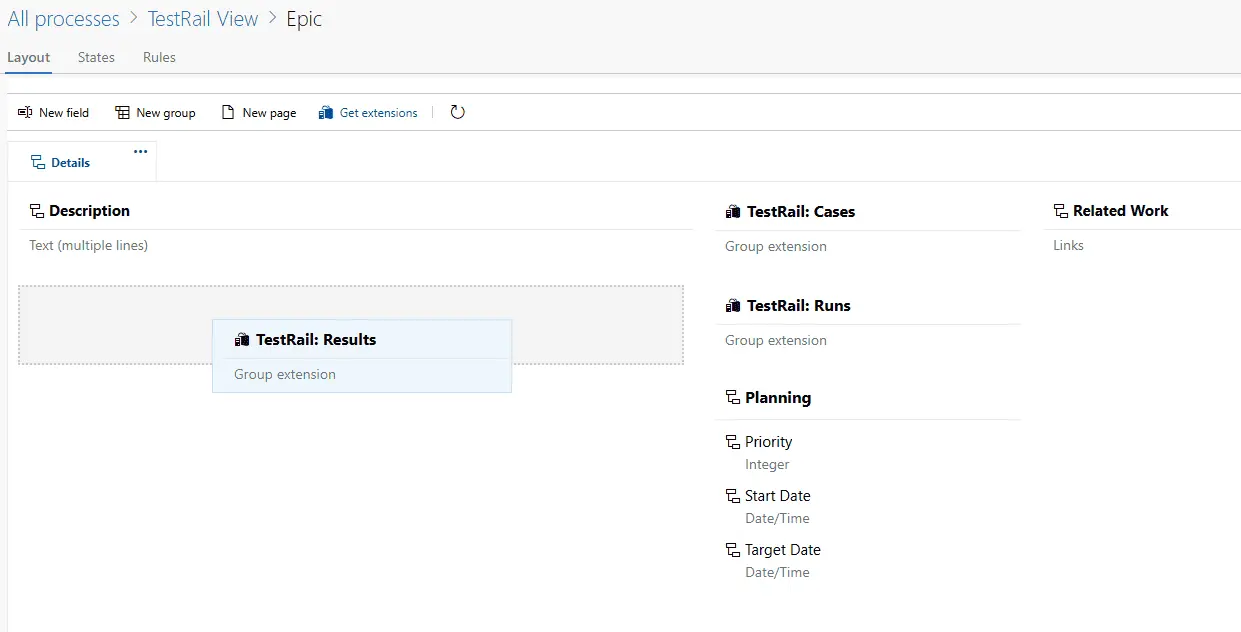Viewport: 1241px width, 632px height.
Task: Select the Related Work heading
Action: click(1121, 211)
